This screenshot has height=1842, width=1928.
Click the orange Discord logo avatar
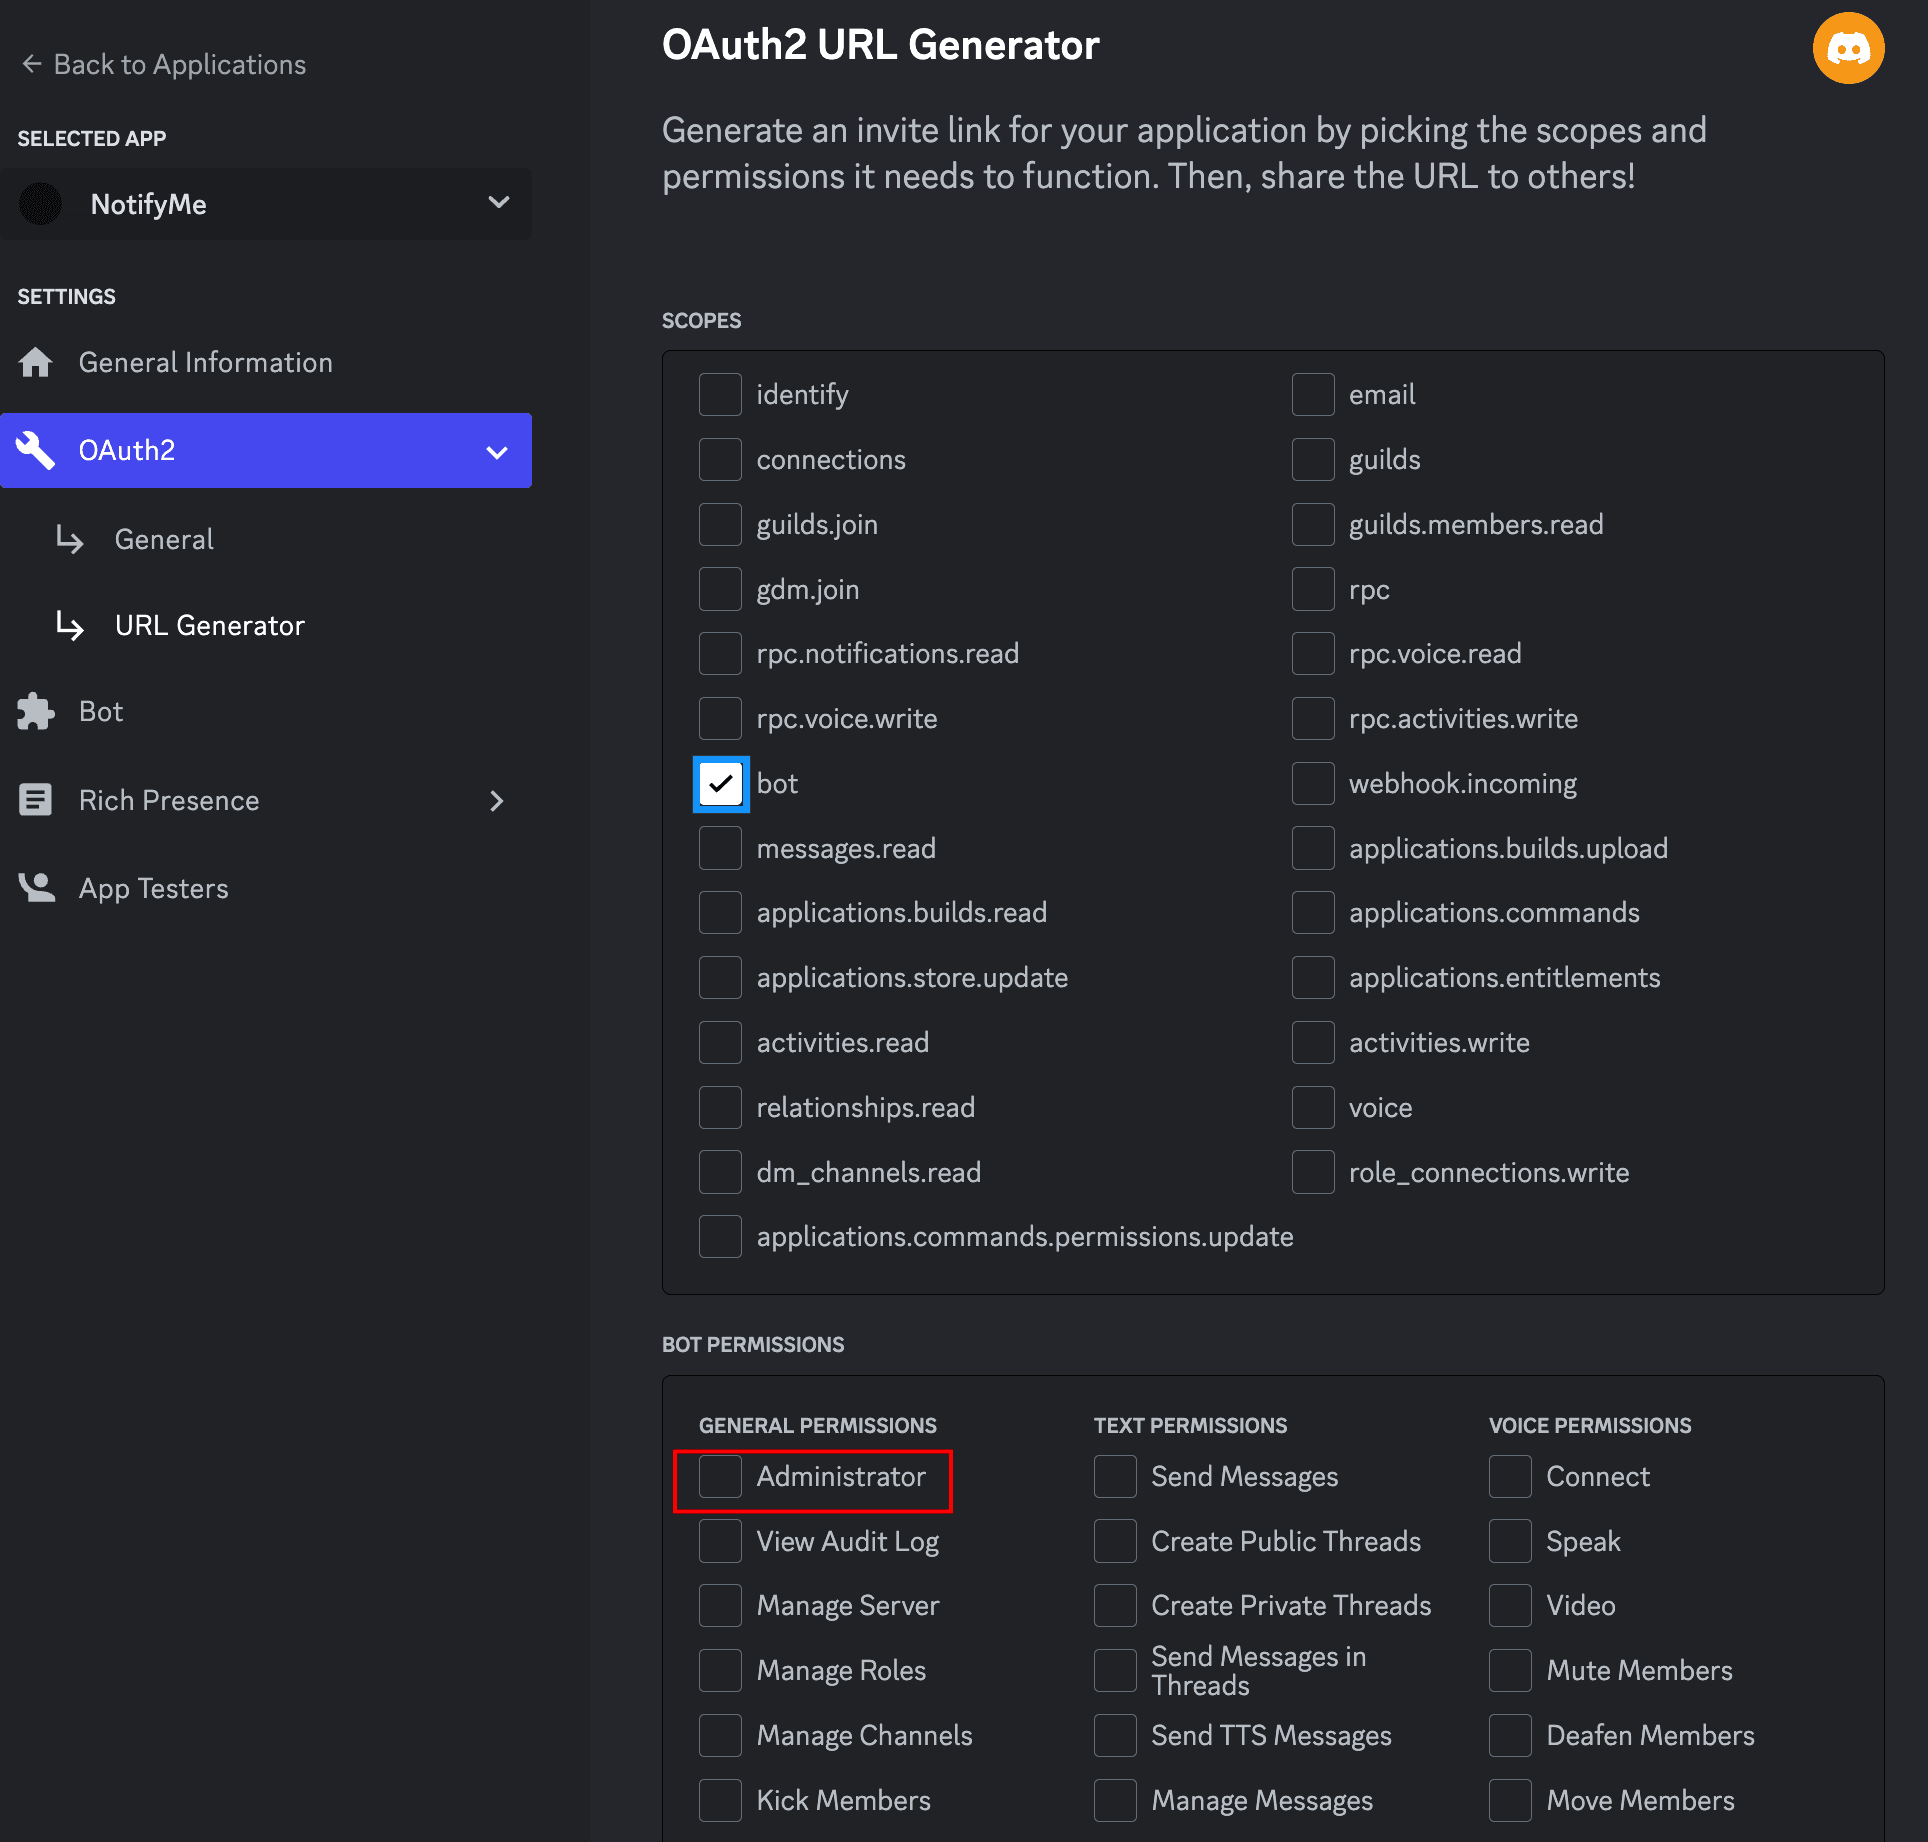coord(1848,48)
